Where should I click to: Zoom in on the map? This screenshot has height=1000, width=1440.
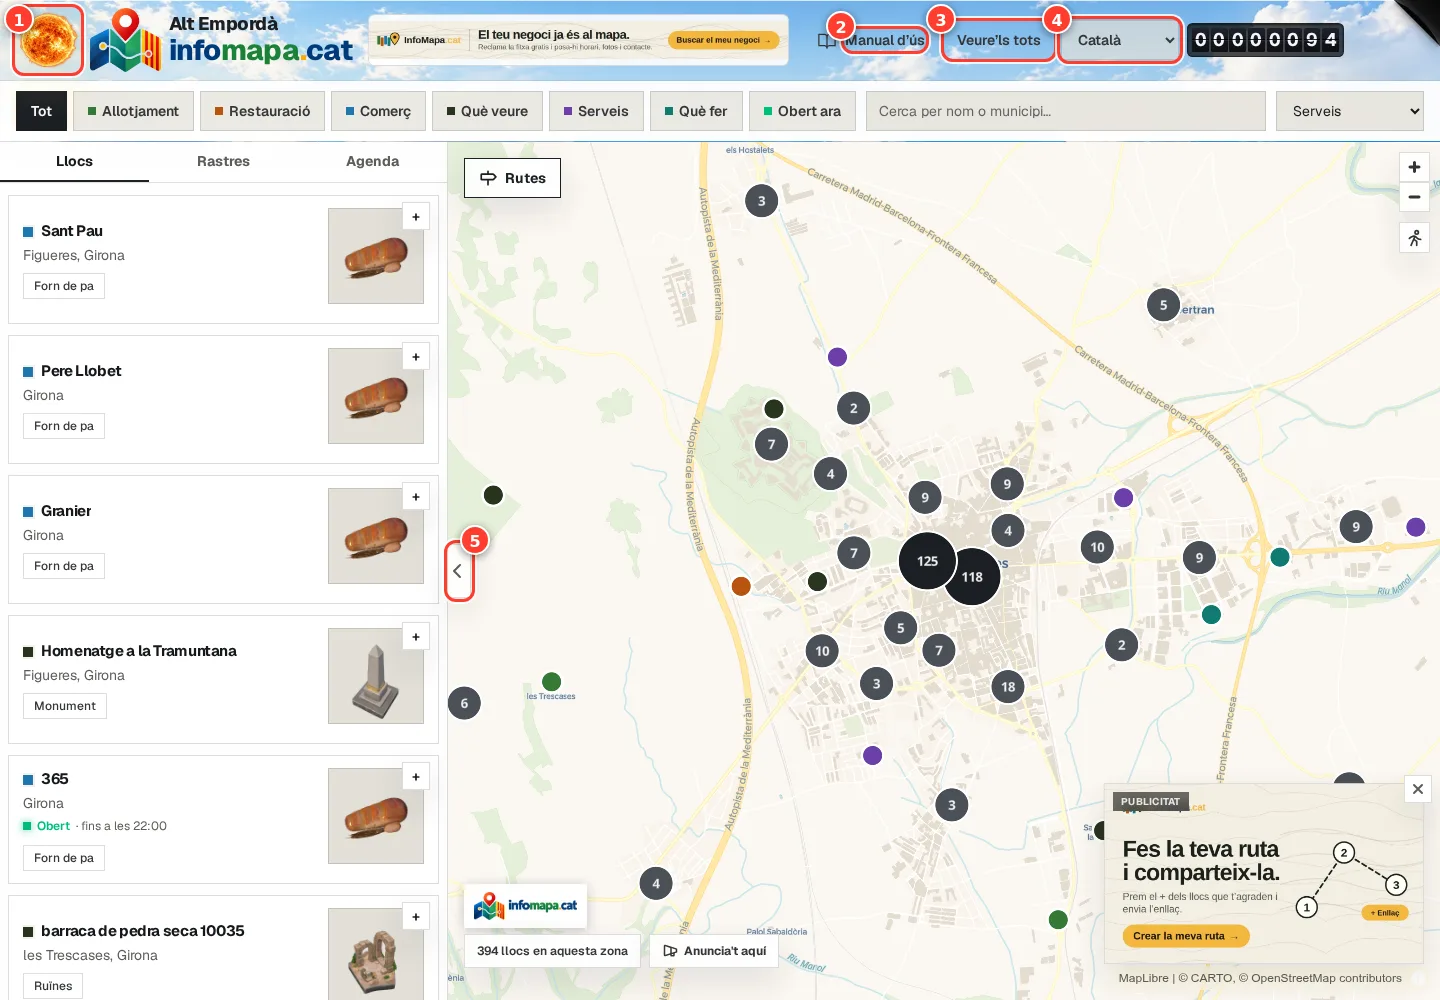coord(1414,167)
